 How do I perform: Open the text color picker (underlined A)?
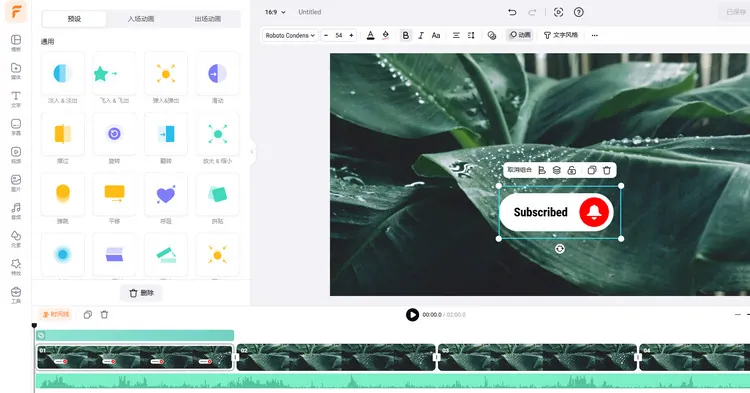[x=370, y=35]
